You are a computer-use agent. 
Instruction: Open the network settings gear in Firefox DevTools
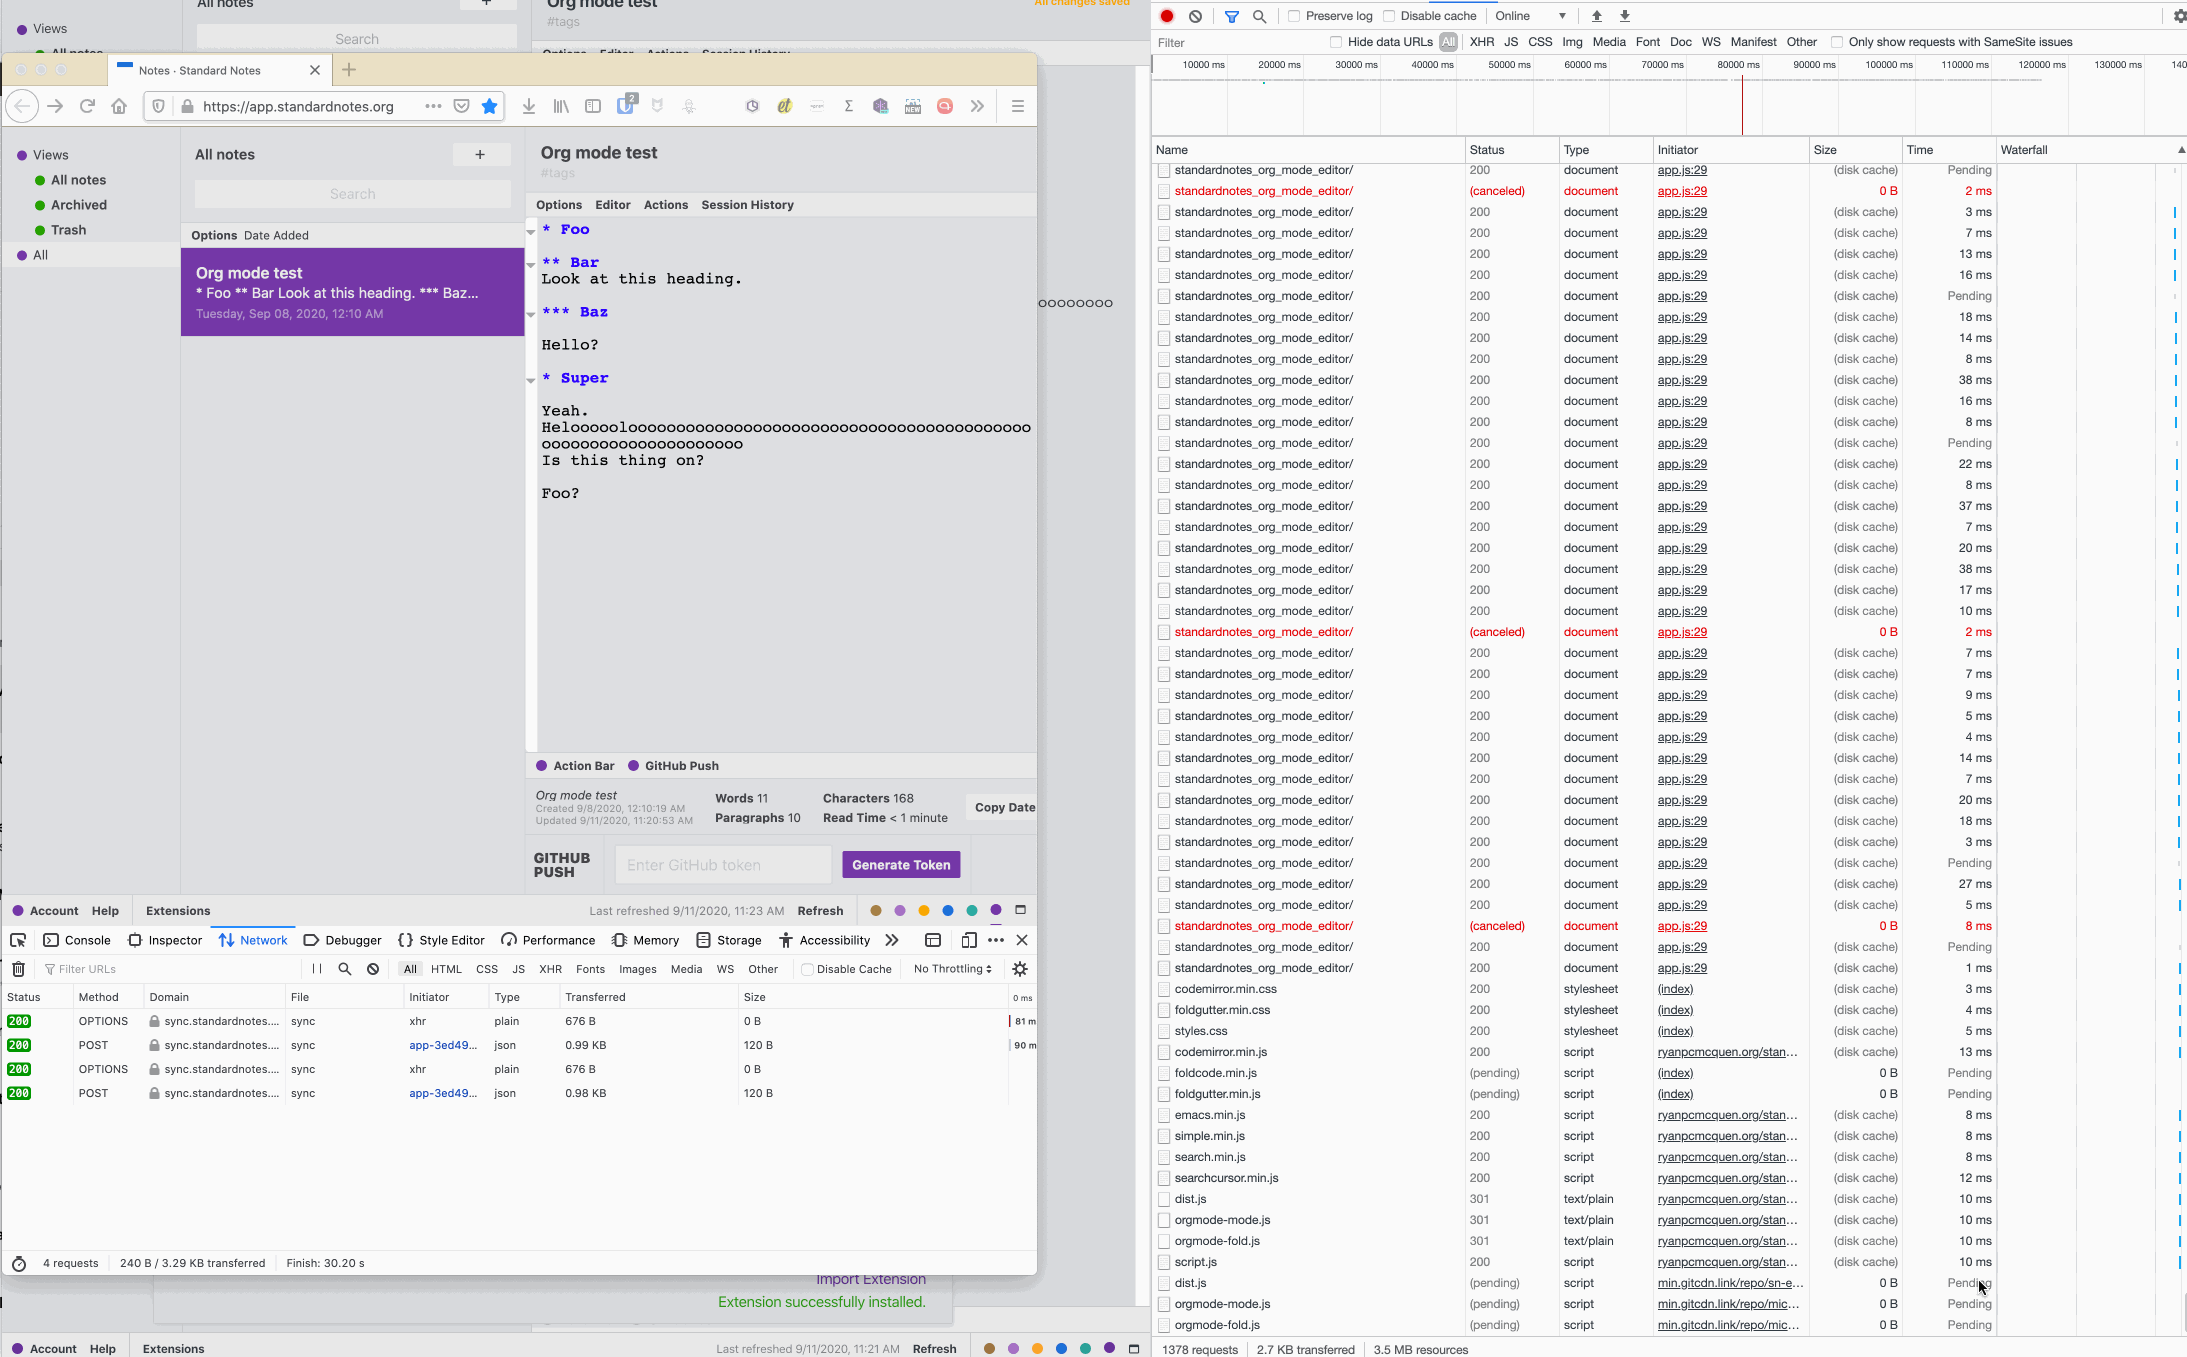coord(1020,969)
